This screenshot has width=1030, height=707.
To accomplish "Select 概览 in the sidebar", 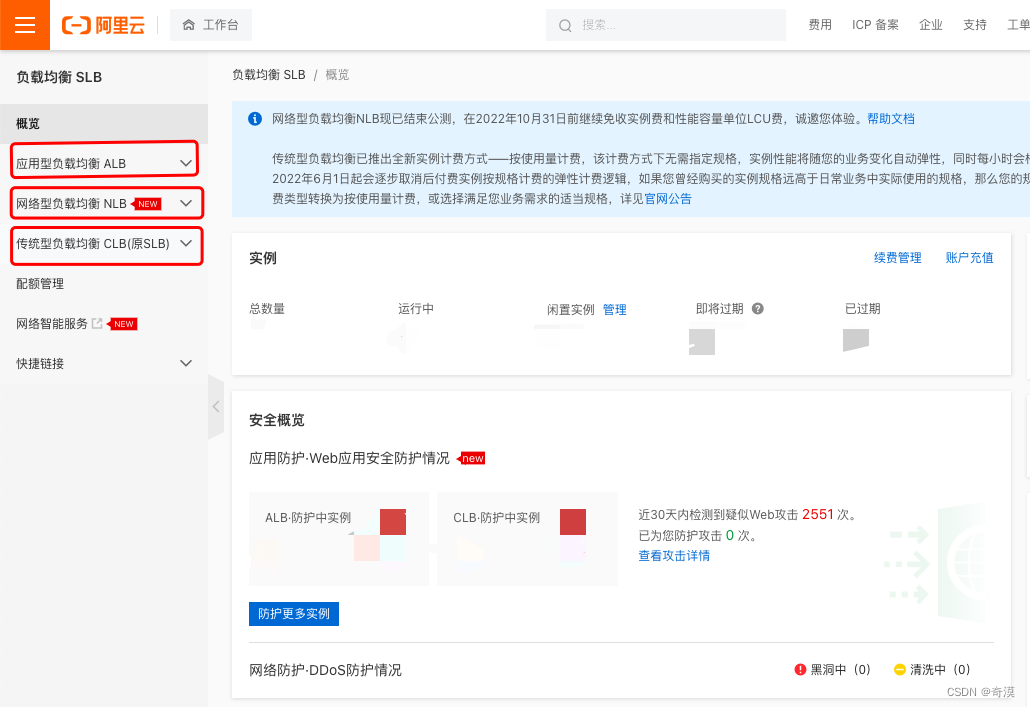I will coord(104,124).
